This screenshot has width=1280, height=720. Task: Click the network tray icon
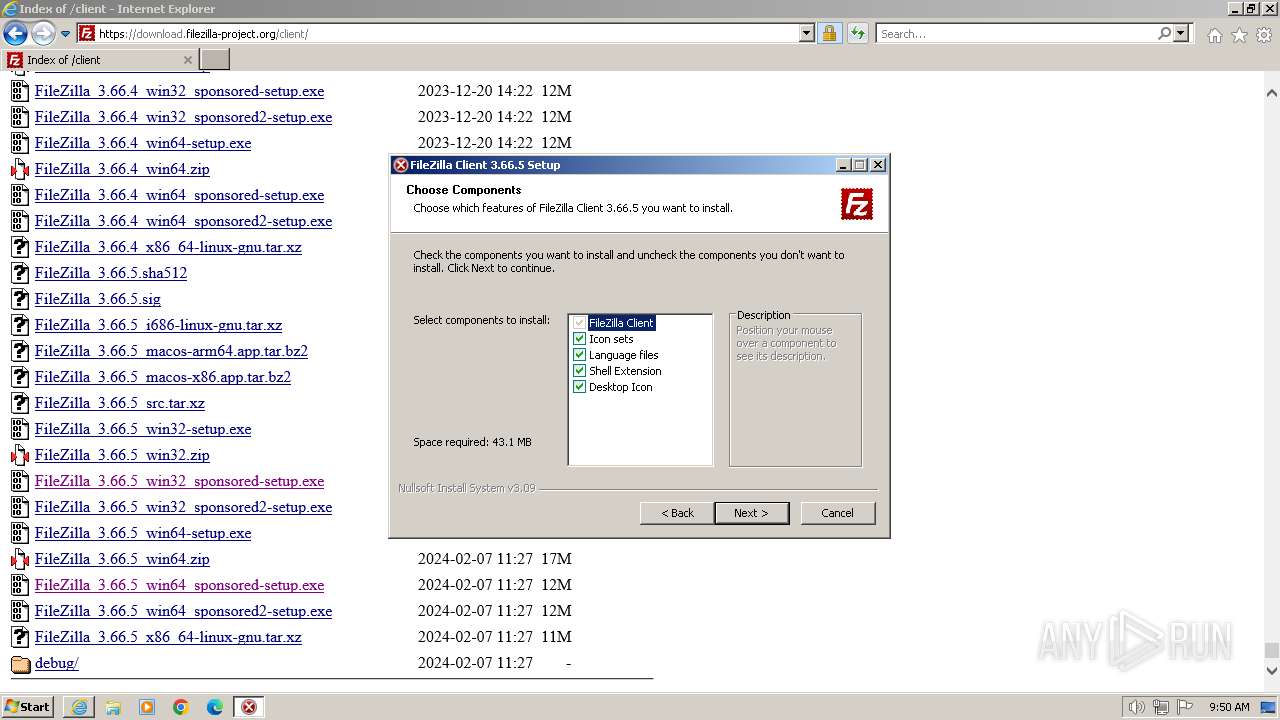[x=1161, y=707]
